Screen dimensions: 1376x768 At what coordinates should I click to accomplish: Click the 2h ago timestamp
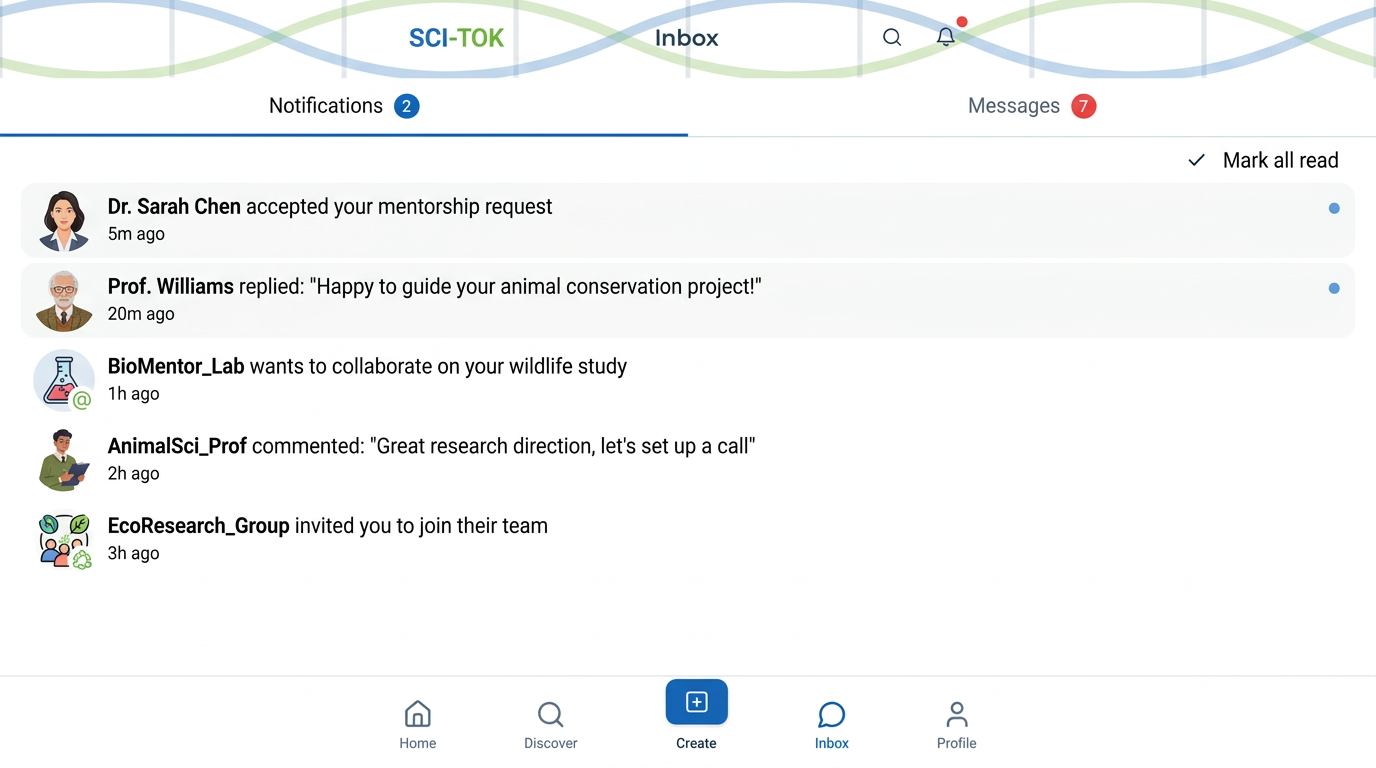tap(134, 474)
